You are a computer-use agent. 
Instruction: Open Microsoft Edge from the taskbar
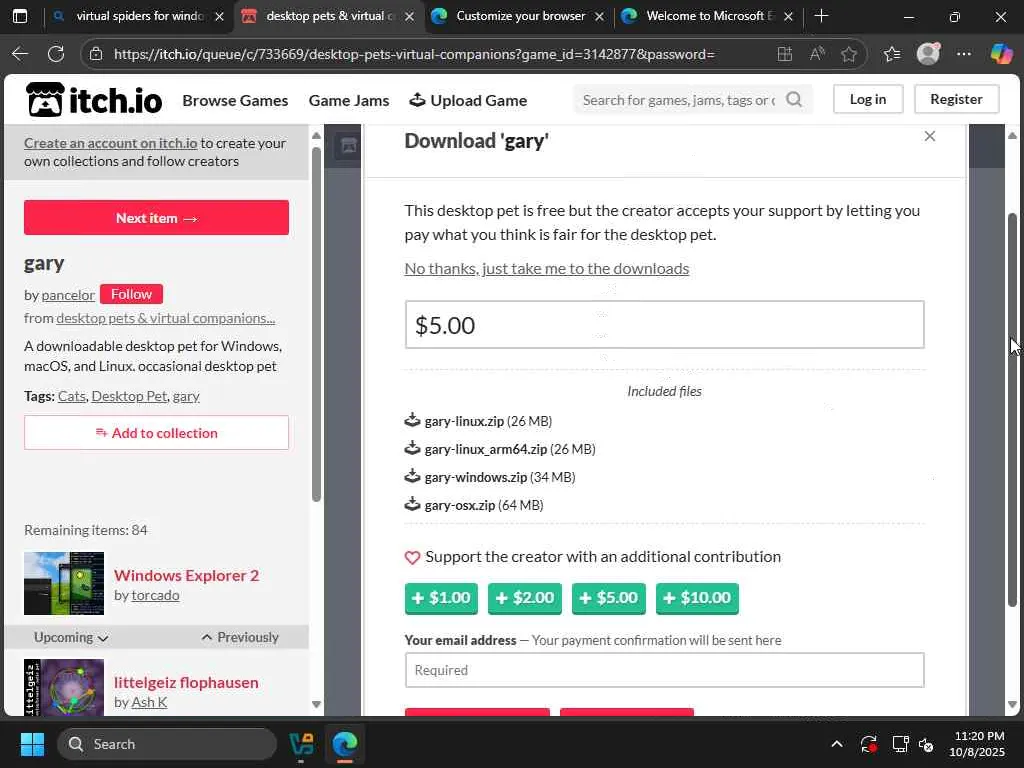(345, 744)
